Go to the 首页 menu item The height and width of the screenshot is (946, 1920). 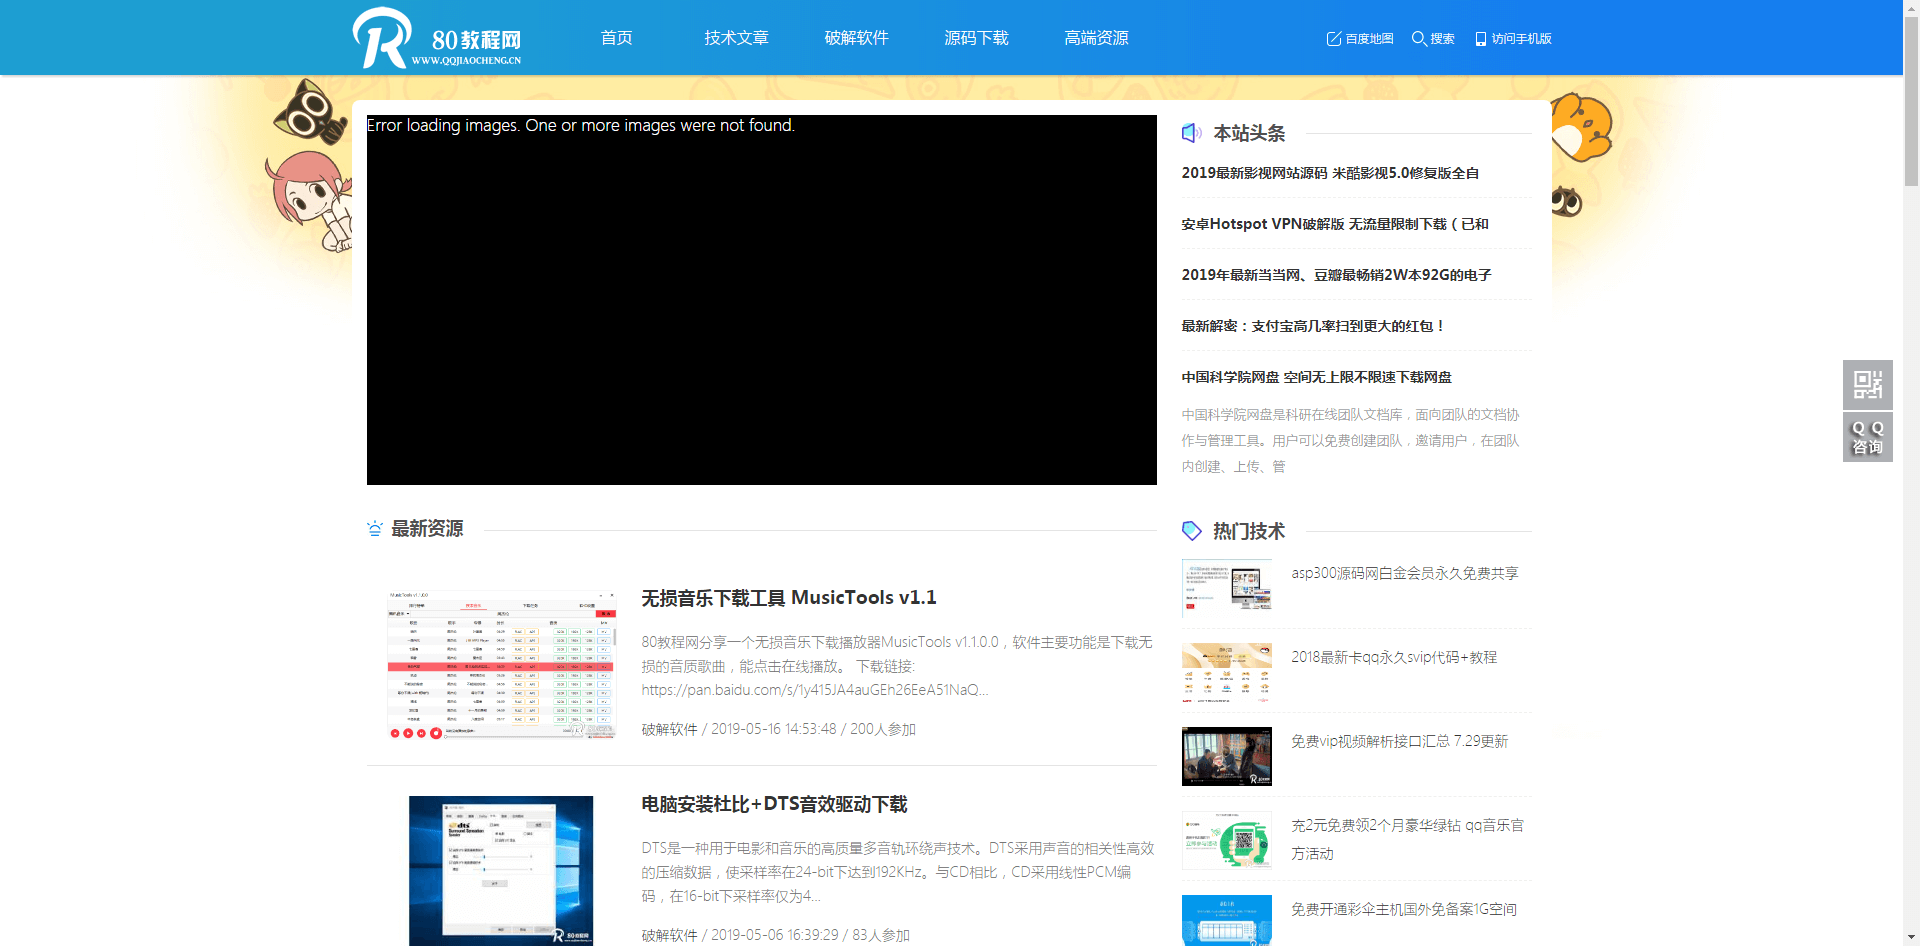click(x=616, y=38)
